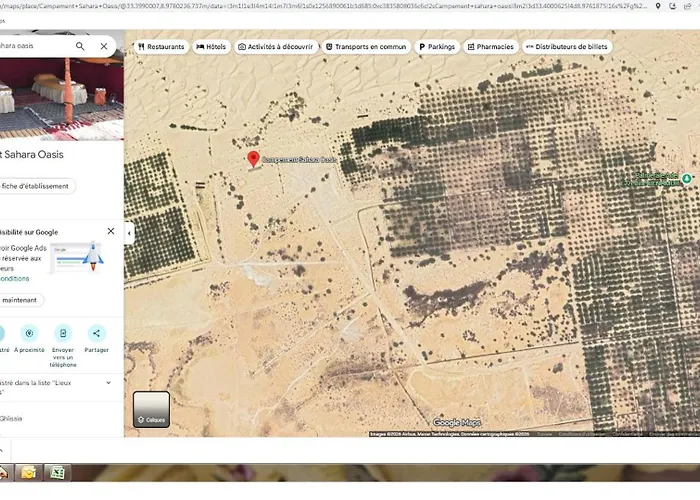Click the browser address bar URL
The image size is (700, 500).
coord(324,6)
